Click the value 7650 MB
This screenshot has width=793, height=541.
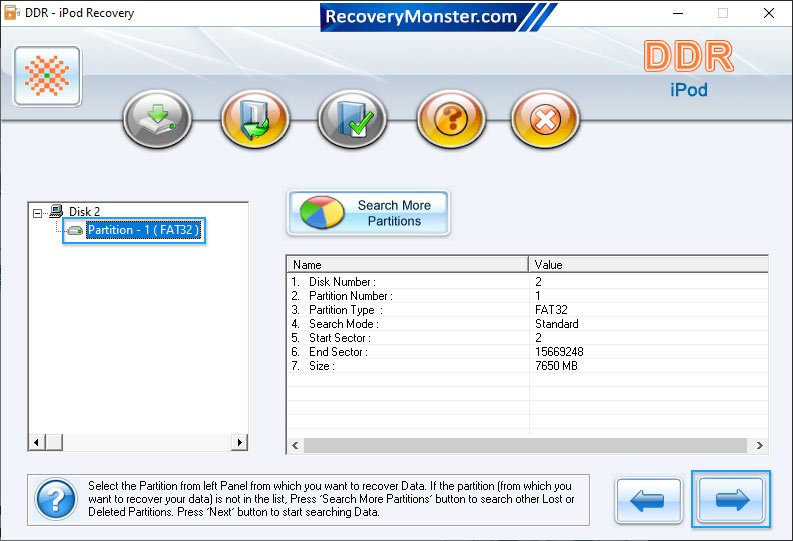tap(556, 366)
